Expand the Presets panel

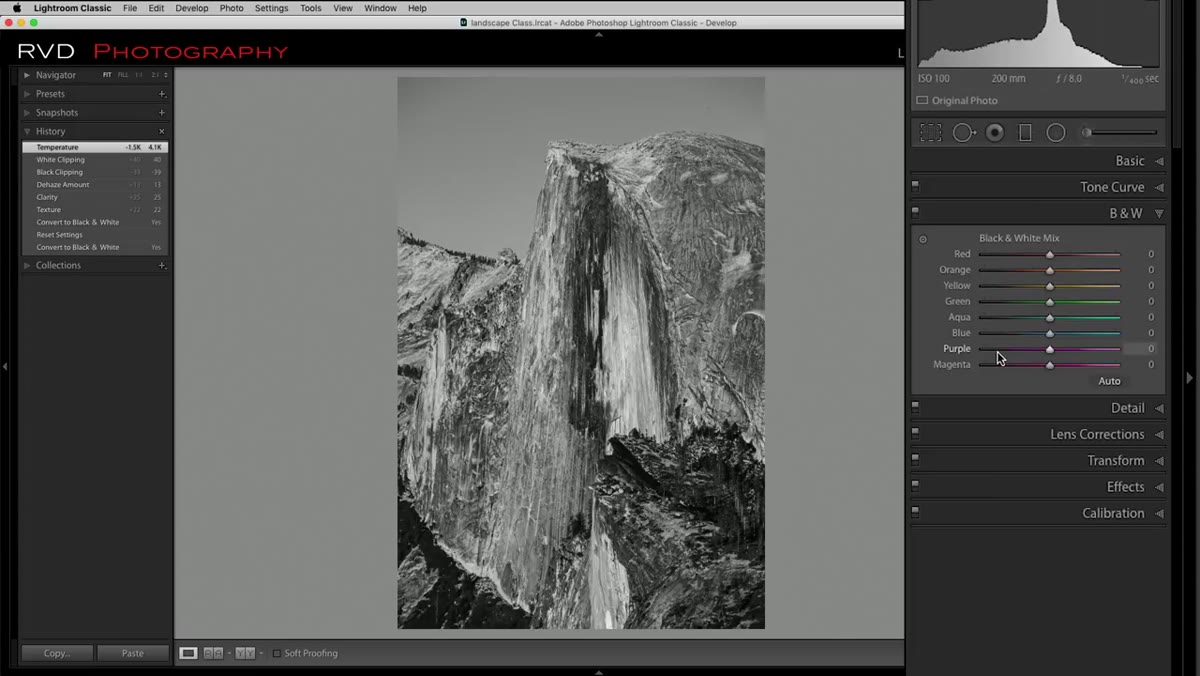28,94
